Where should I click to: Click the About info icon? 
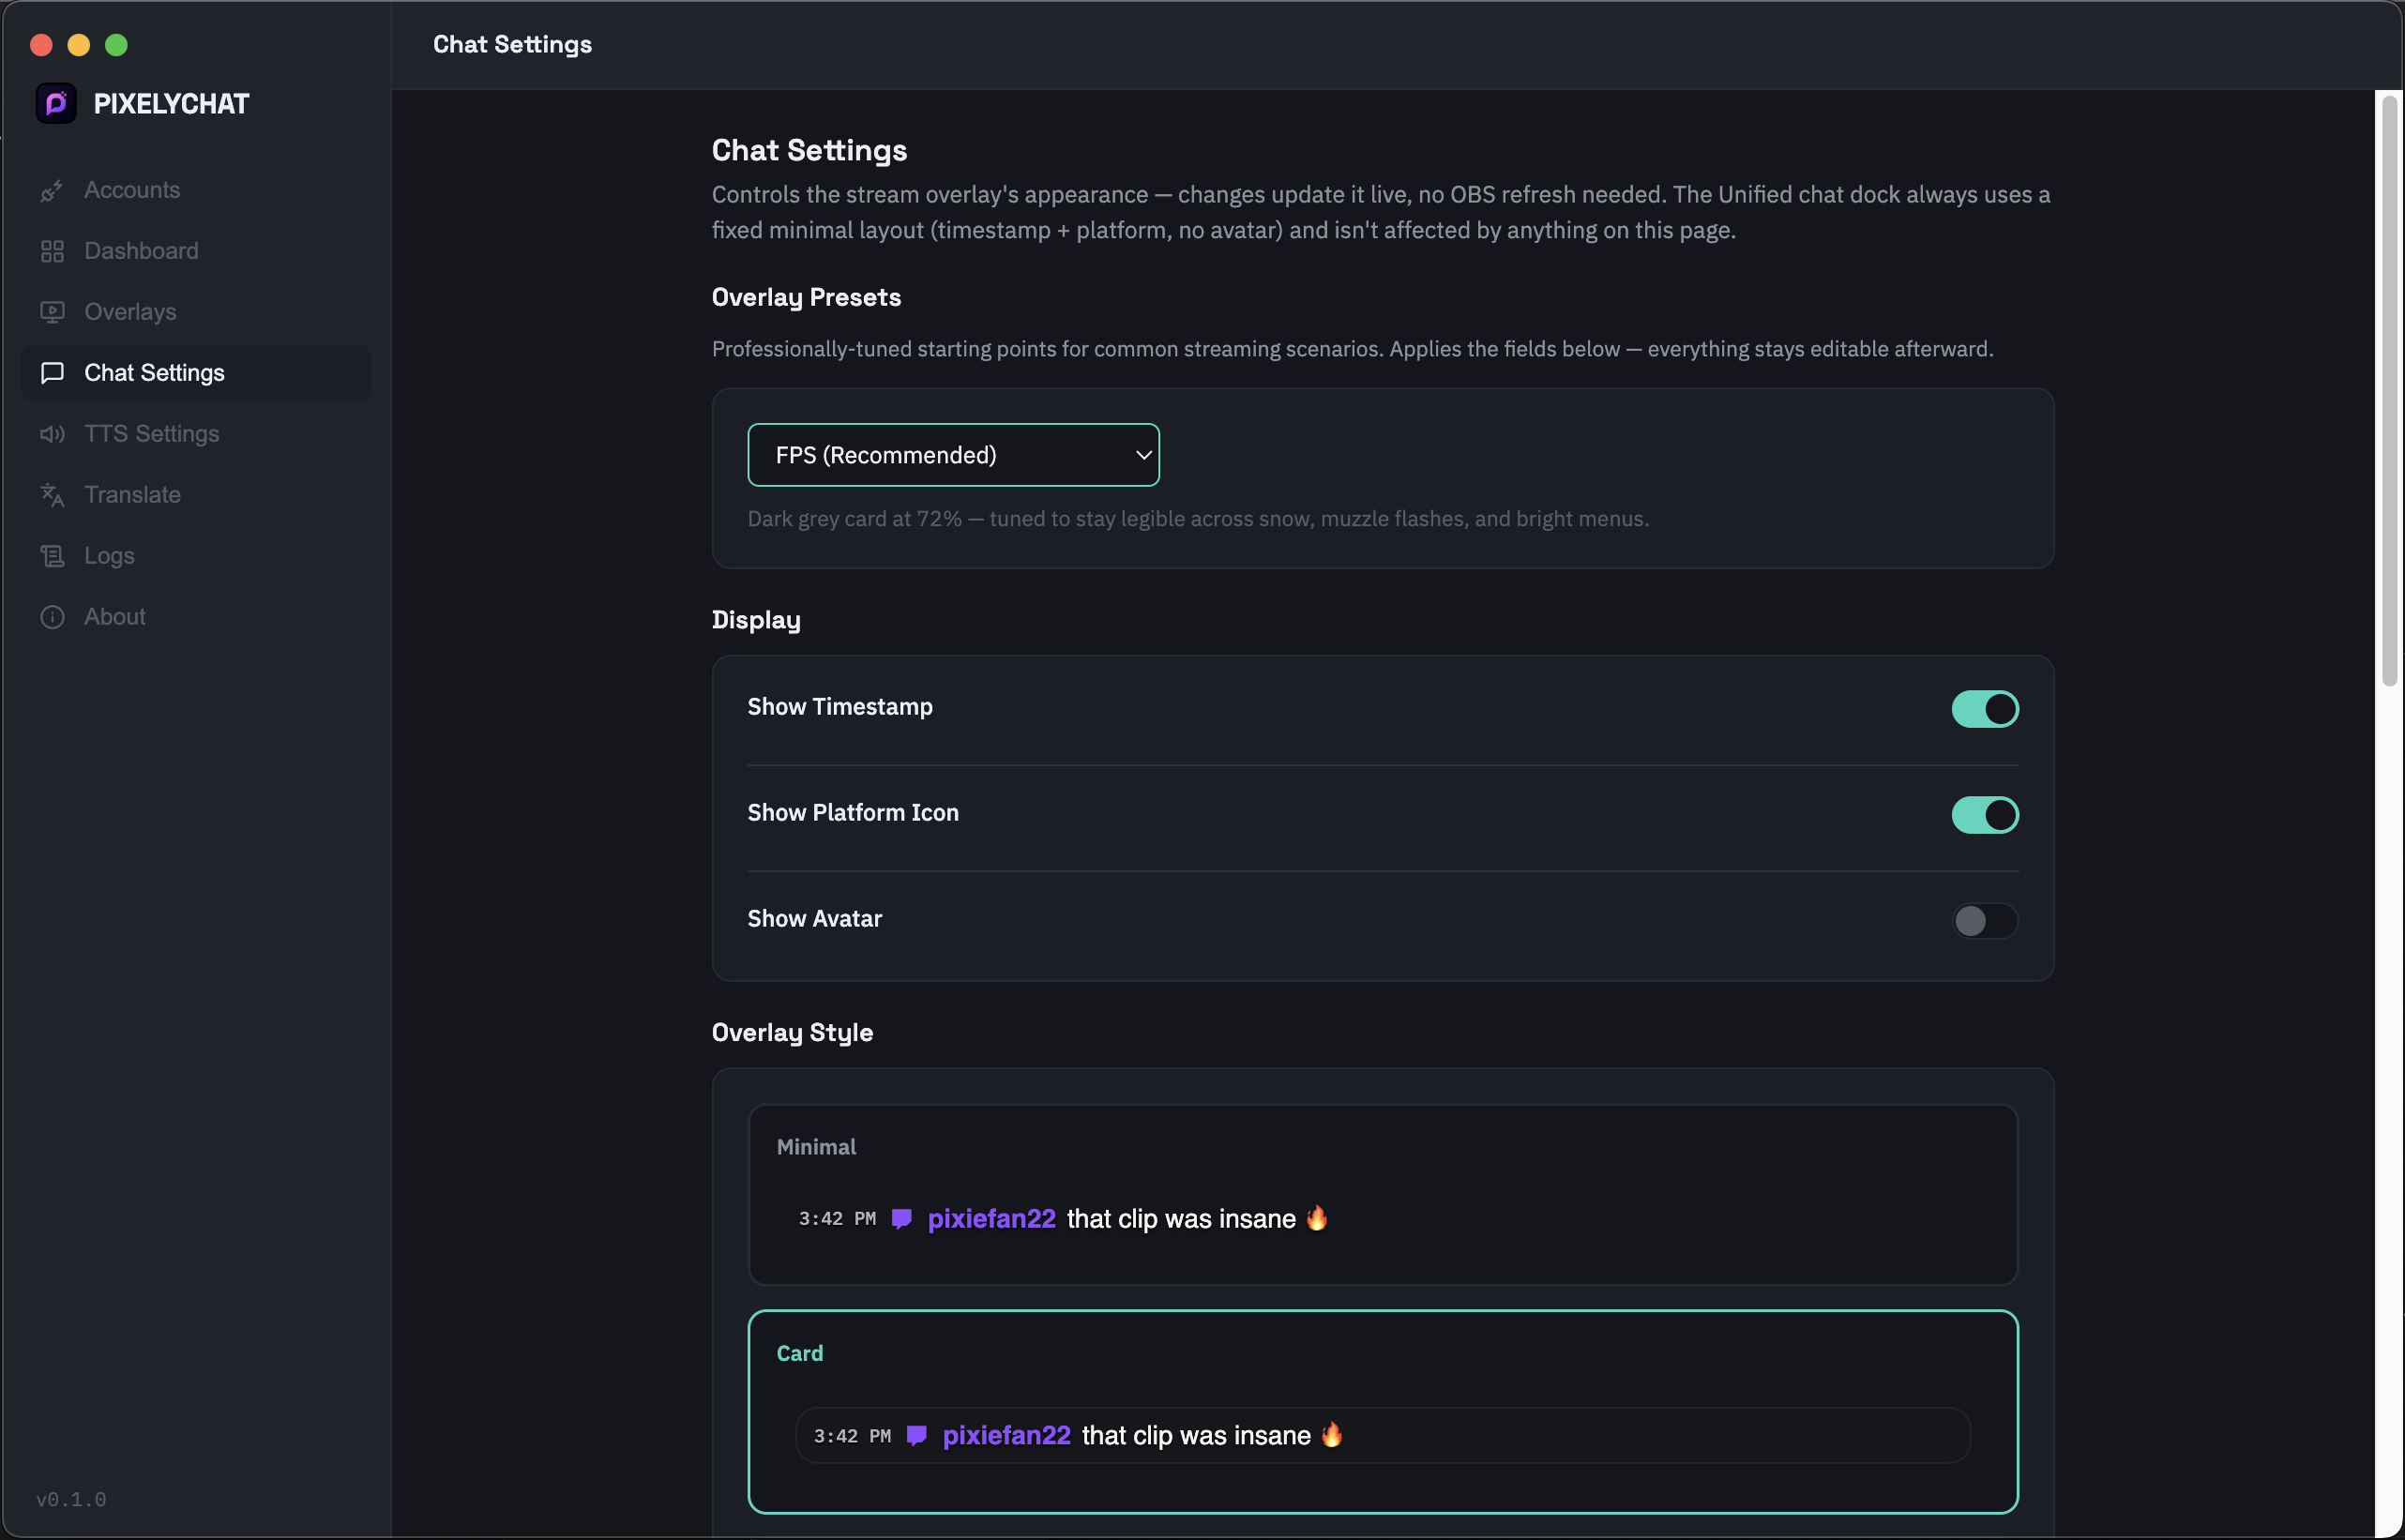pyautogui.click(x=52, y=617)
